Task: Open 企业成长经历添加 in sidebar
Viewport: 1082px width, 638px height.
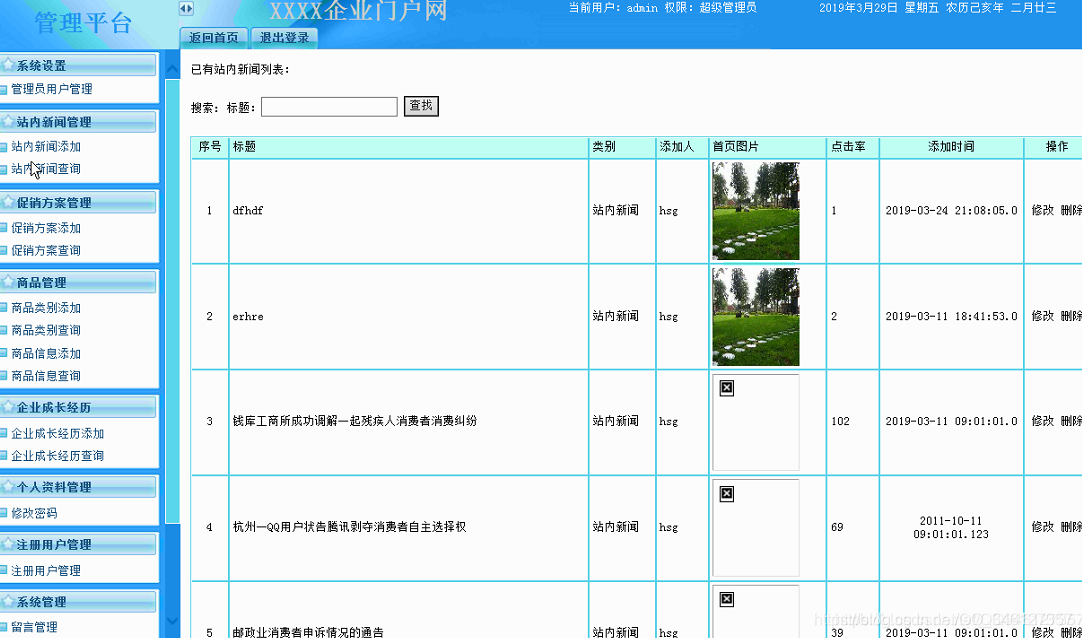Action: click(58, 433)
